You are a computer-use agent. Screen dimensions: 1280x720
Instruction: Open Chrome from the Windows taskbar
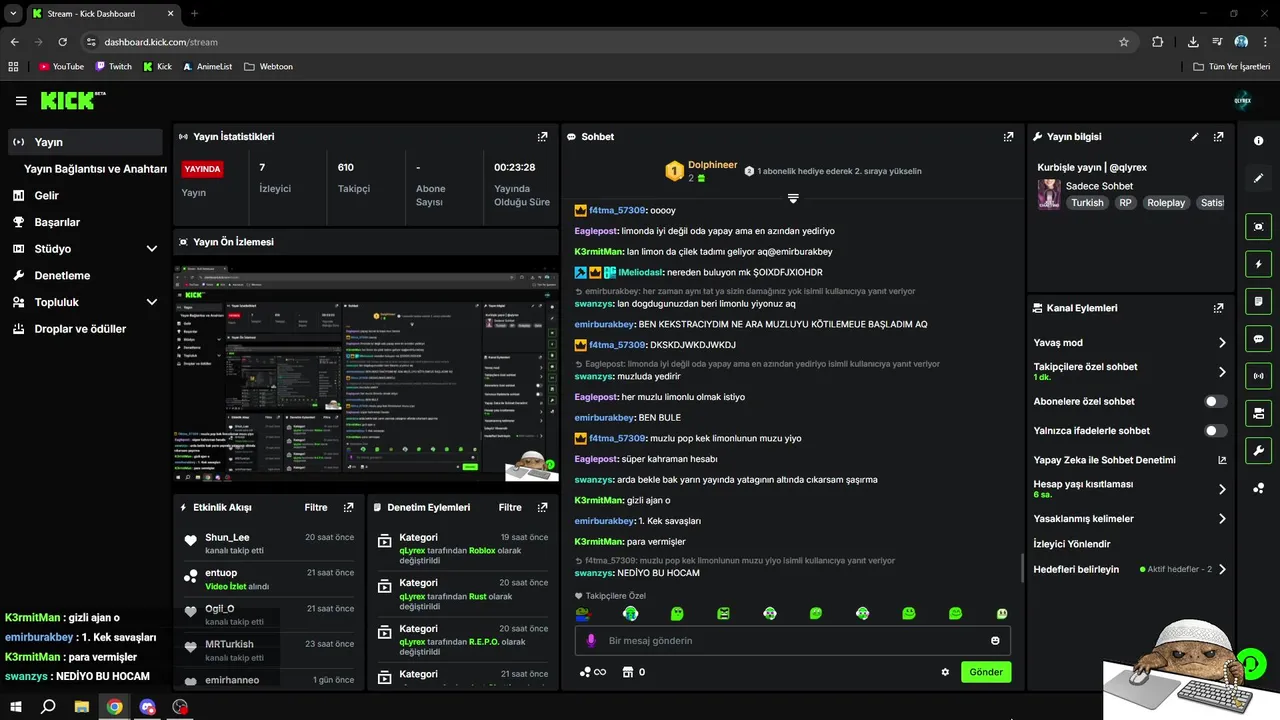coord(115,707)
